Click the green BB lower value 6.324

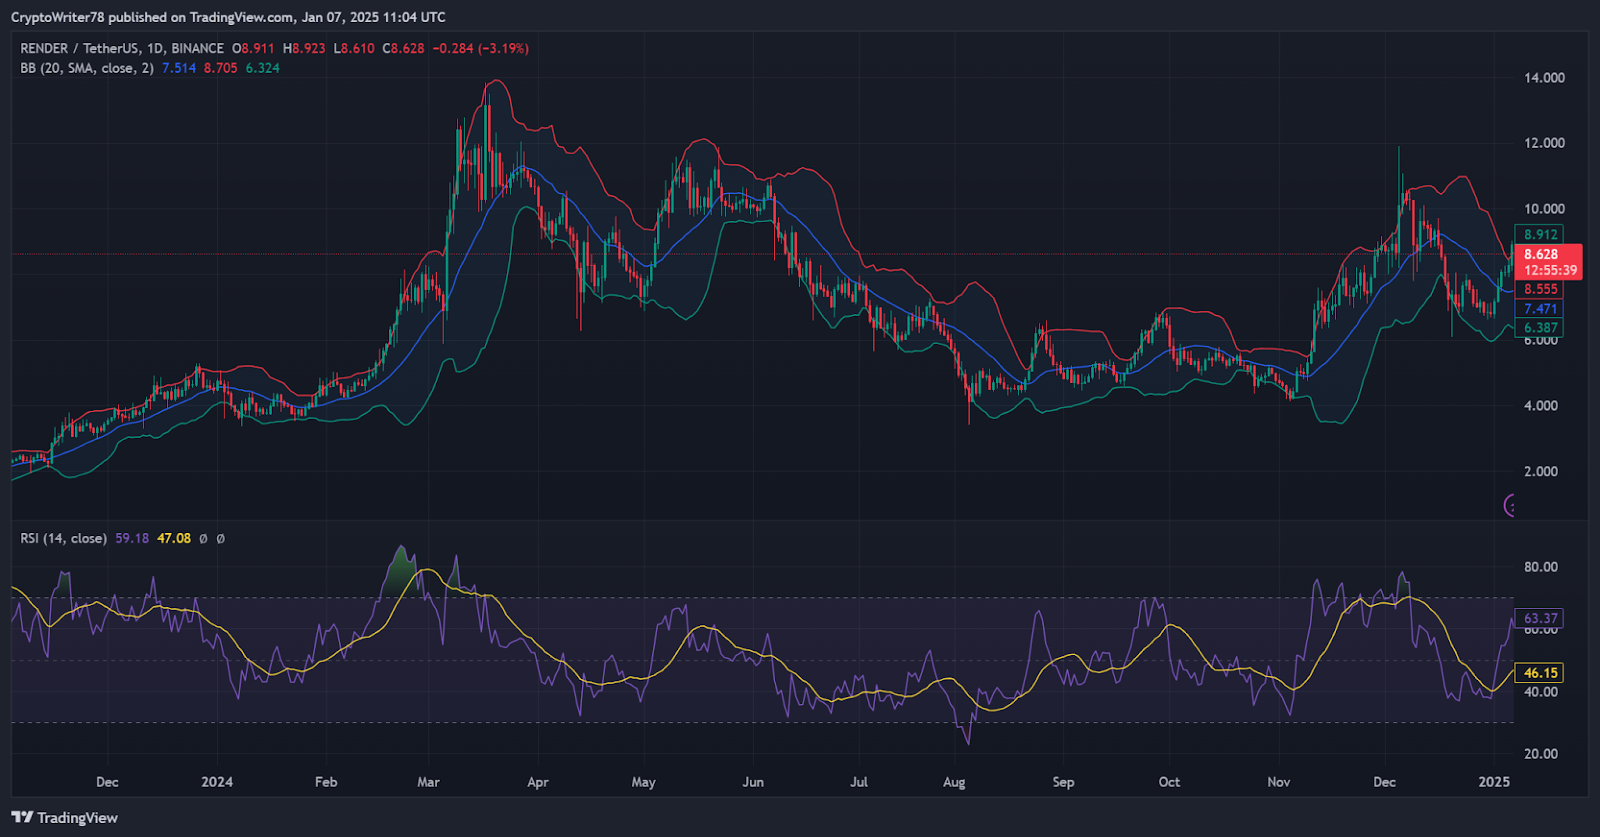click(x=263, y=68)
